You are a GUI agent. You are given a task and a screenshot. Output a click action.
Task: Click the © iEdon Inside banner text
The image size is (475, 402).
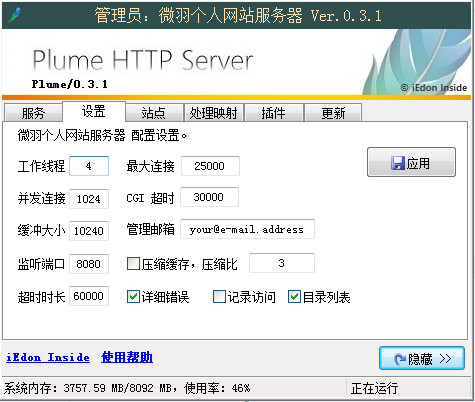[x=434, y=88]
